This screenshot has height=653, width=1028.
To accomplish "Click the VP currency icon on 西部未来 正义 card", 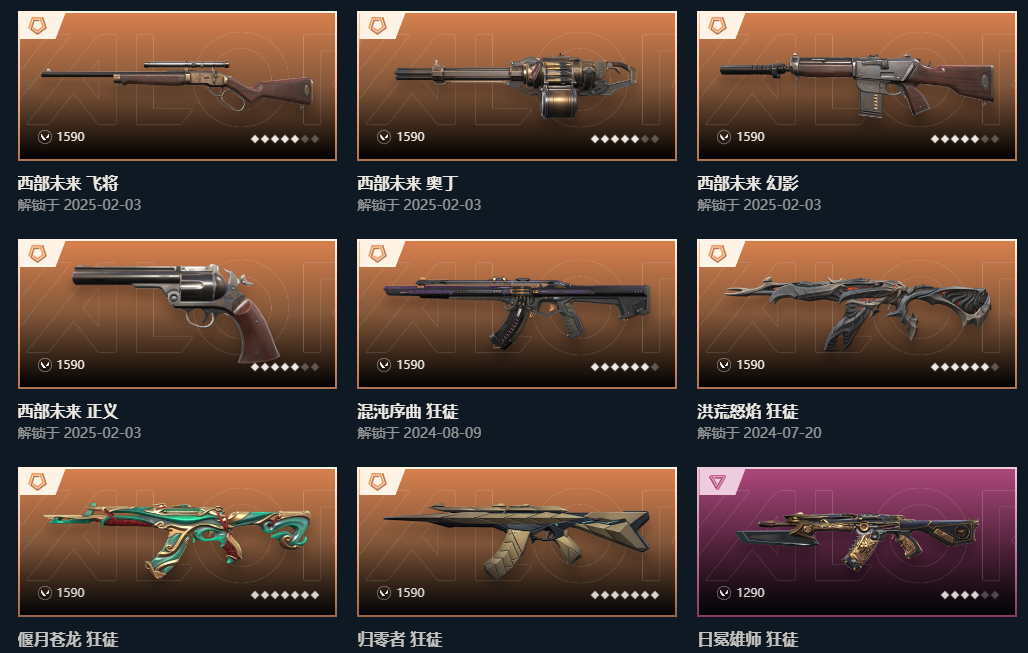I will point(45,365).
